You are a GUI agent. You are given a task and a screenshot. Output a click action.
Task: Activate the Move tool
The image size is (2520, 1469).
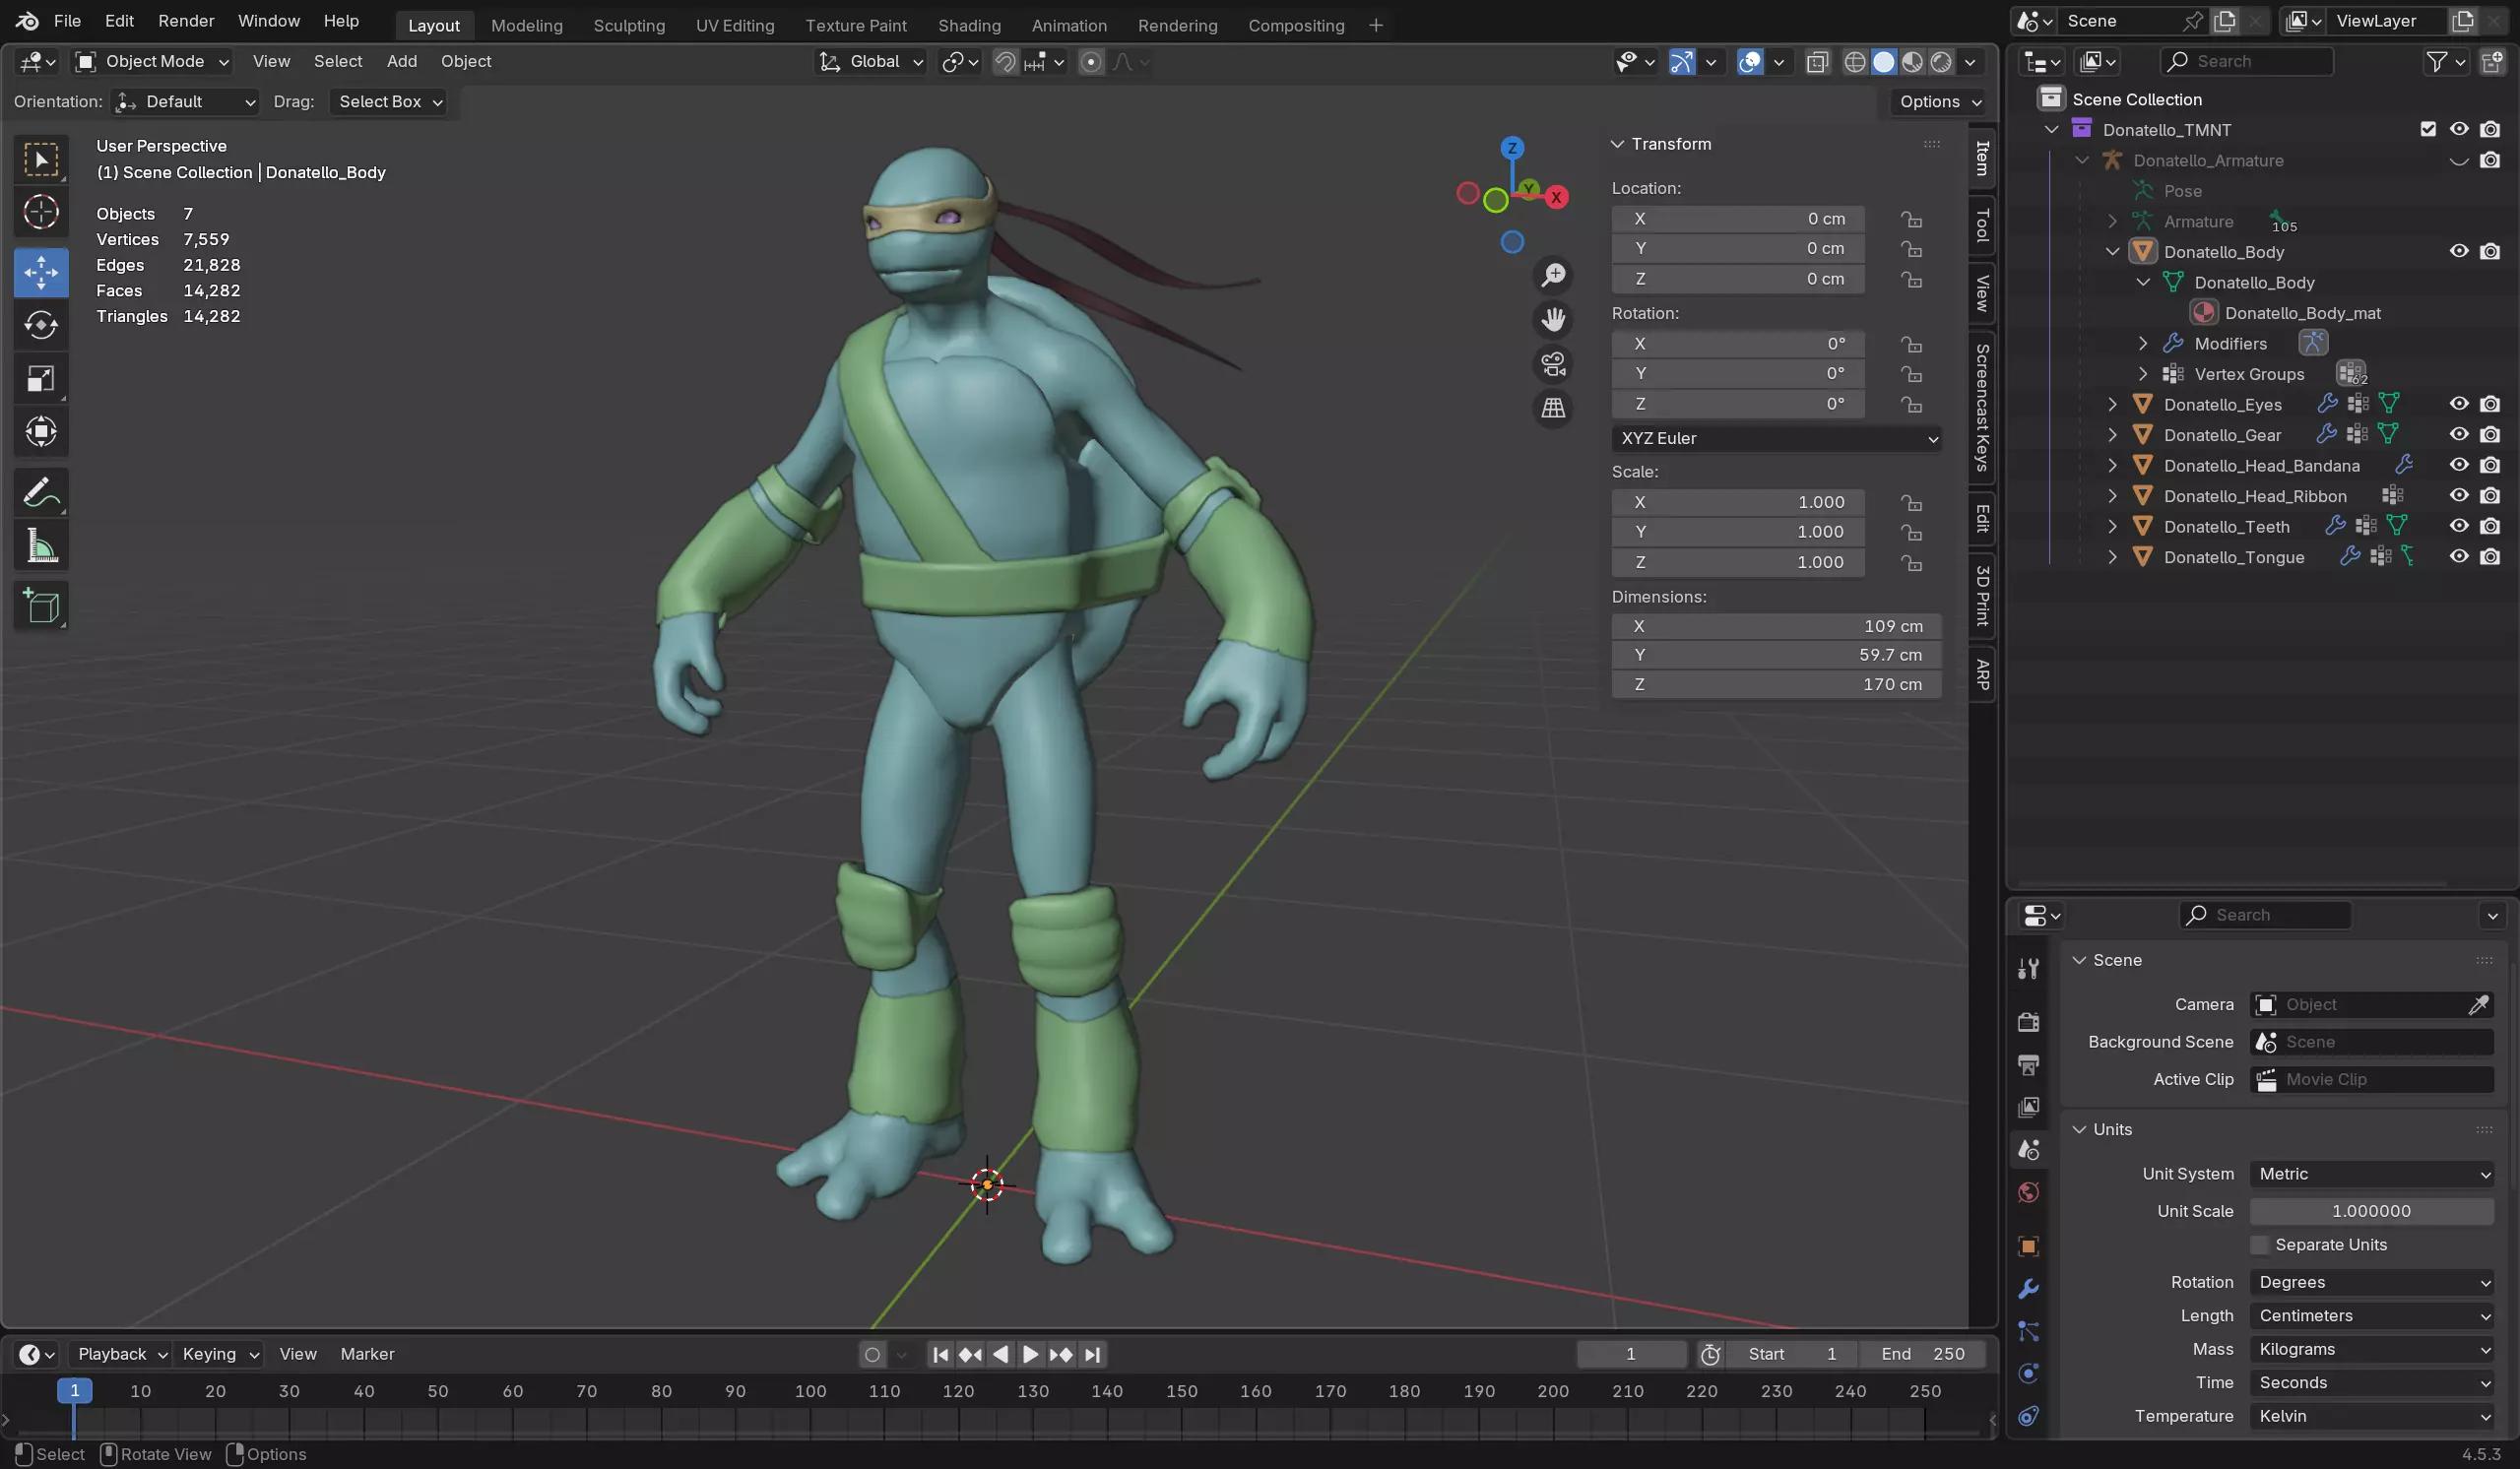pyautogui.click(x=41, y=272)
